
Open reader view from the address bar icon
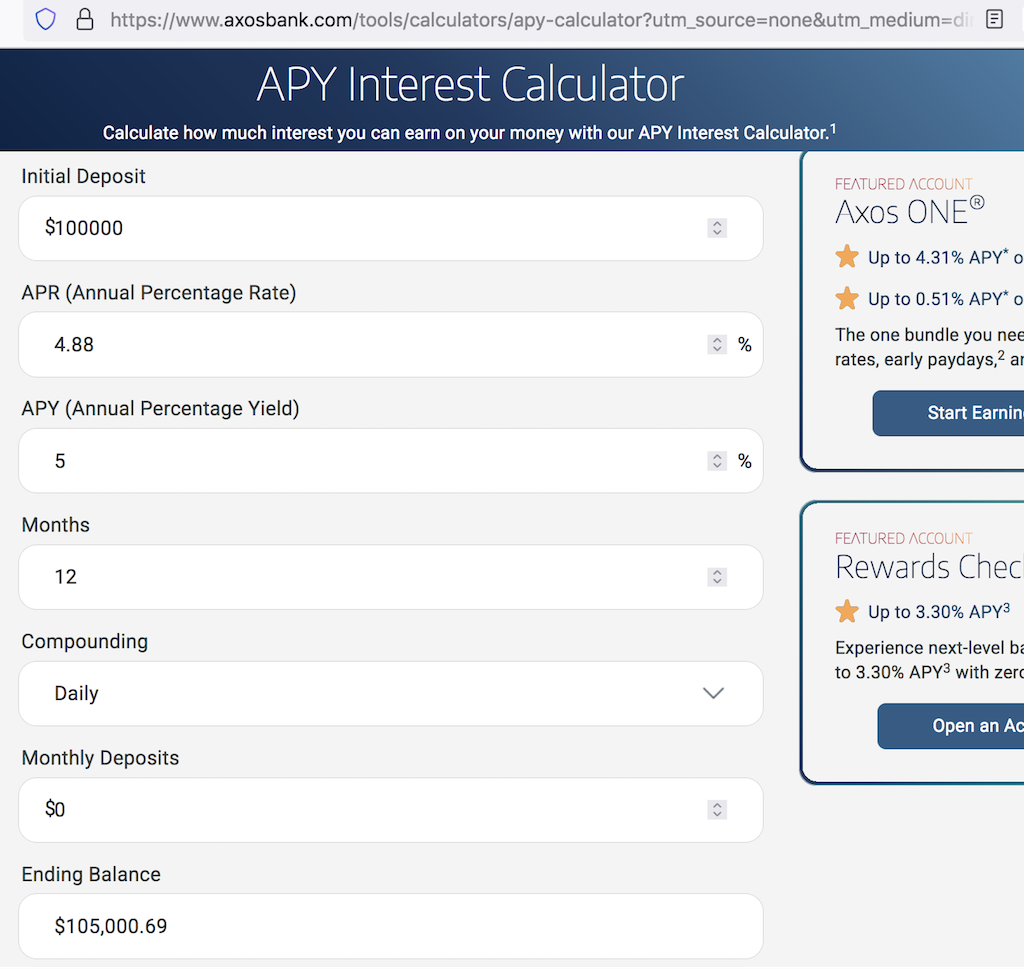pos(994,18)
